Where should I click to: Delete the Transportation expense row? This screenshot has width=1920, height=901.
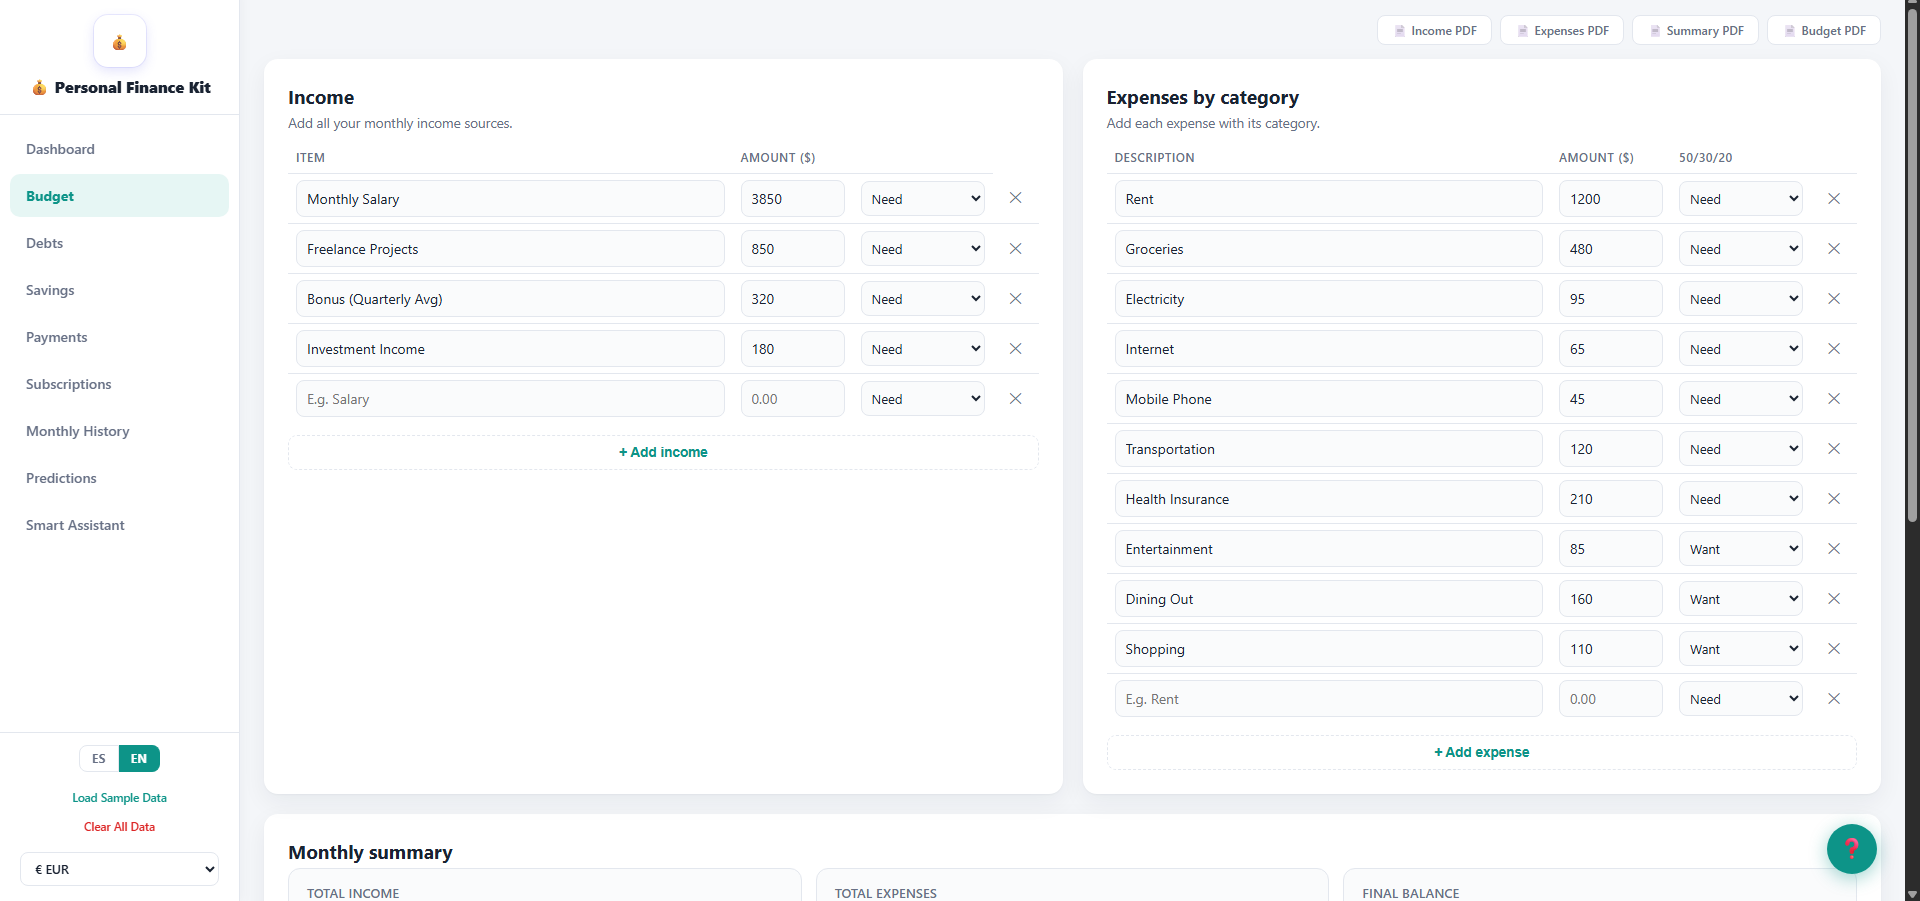(x=1834, y=448)
